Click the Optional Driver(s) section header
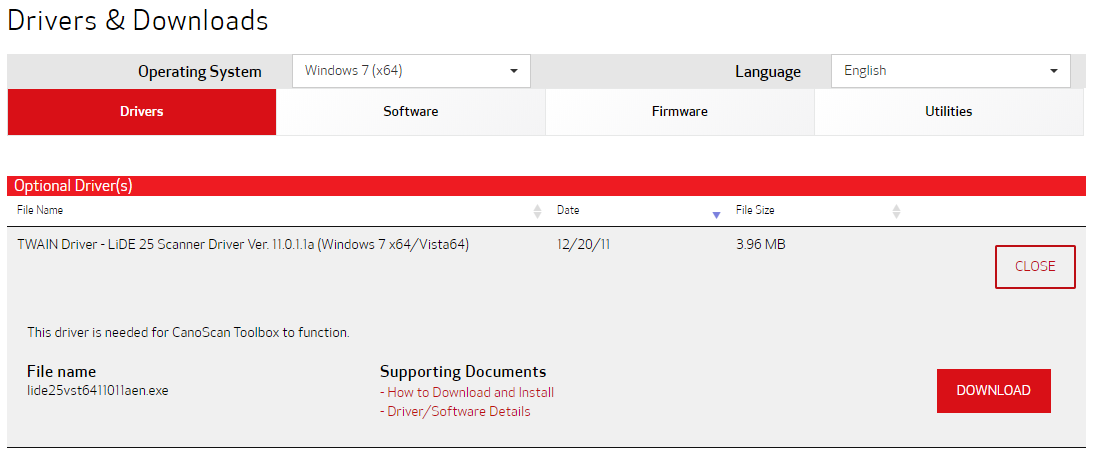Screen dimensions: 1094x452 click(x=546, y=186)
